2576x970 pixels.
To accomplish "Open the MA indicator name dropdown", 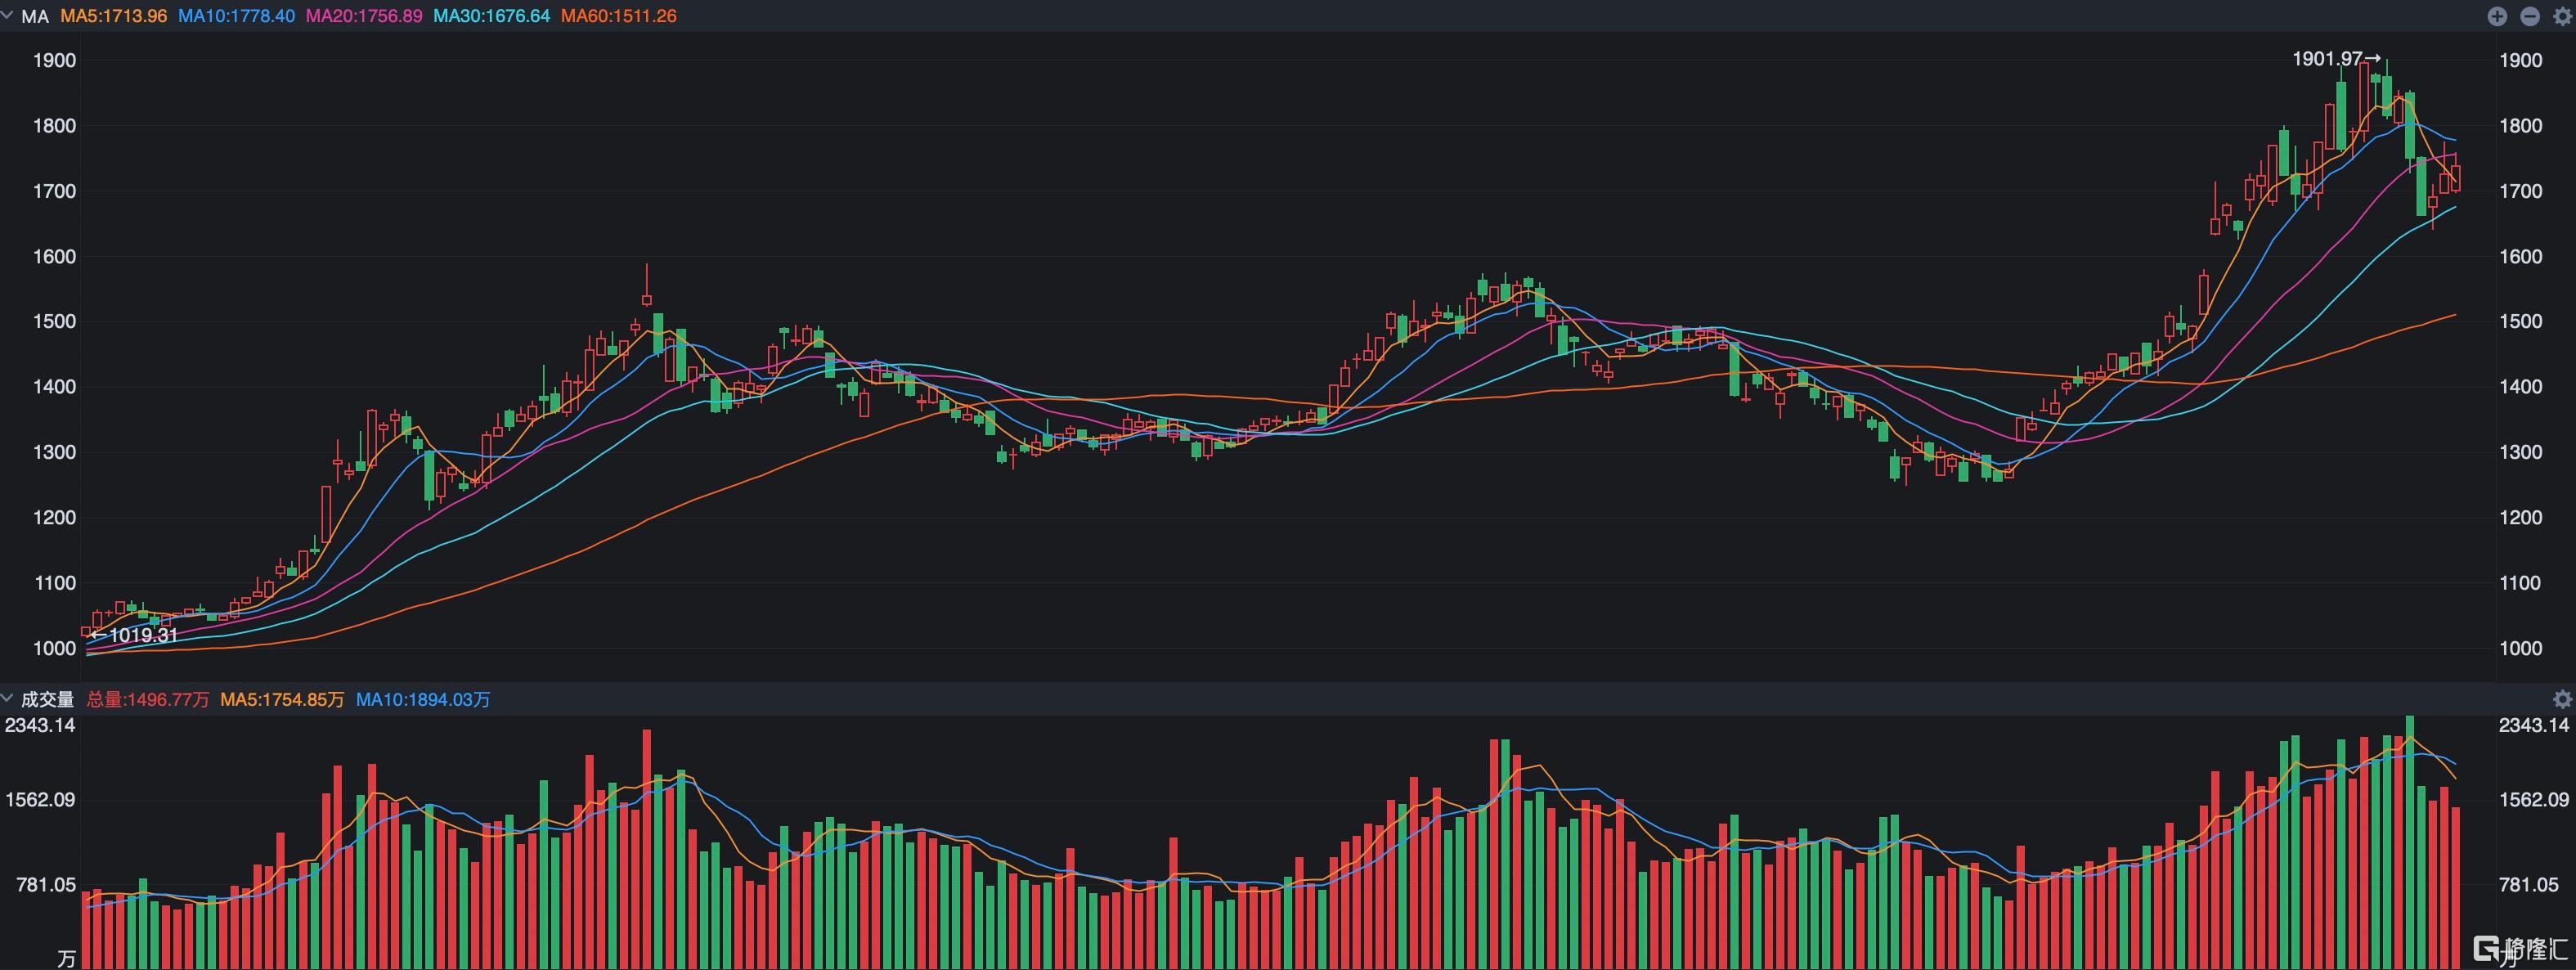I will coord(35,16).
